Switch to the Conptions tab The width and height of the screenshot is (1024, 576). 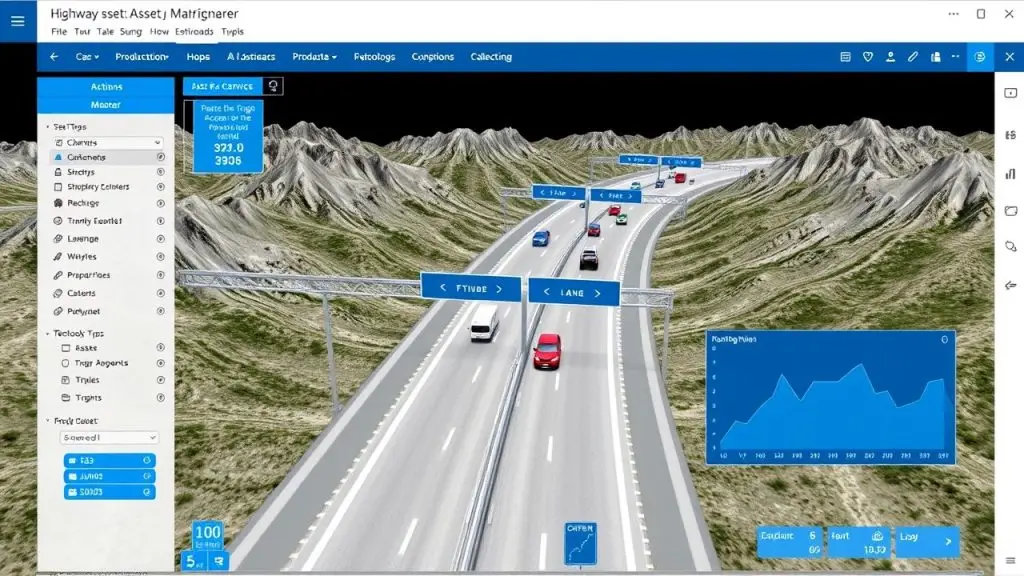[x=432, y=57]
